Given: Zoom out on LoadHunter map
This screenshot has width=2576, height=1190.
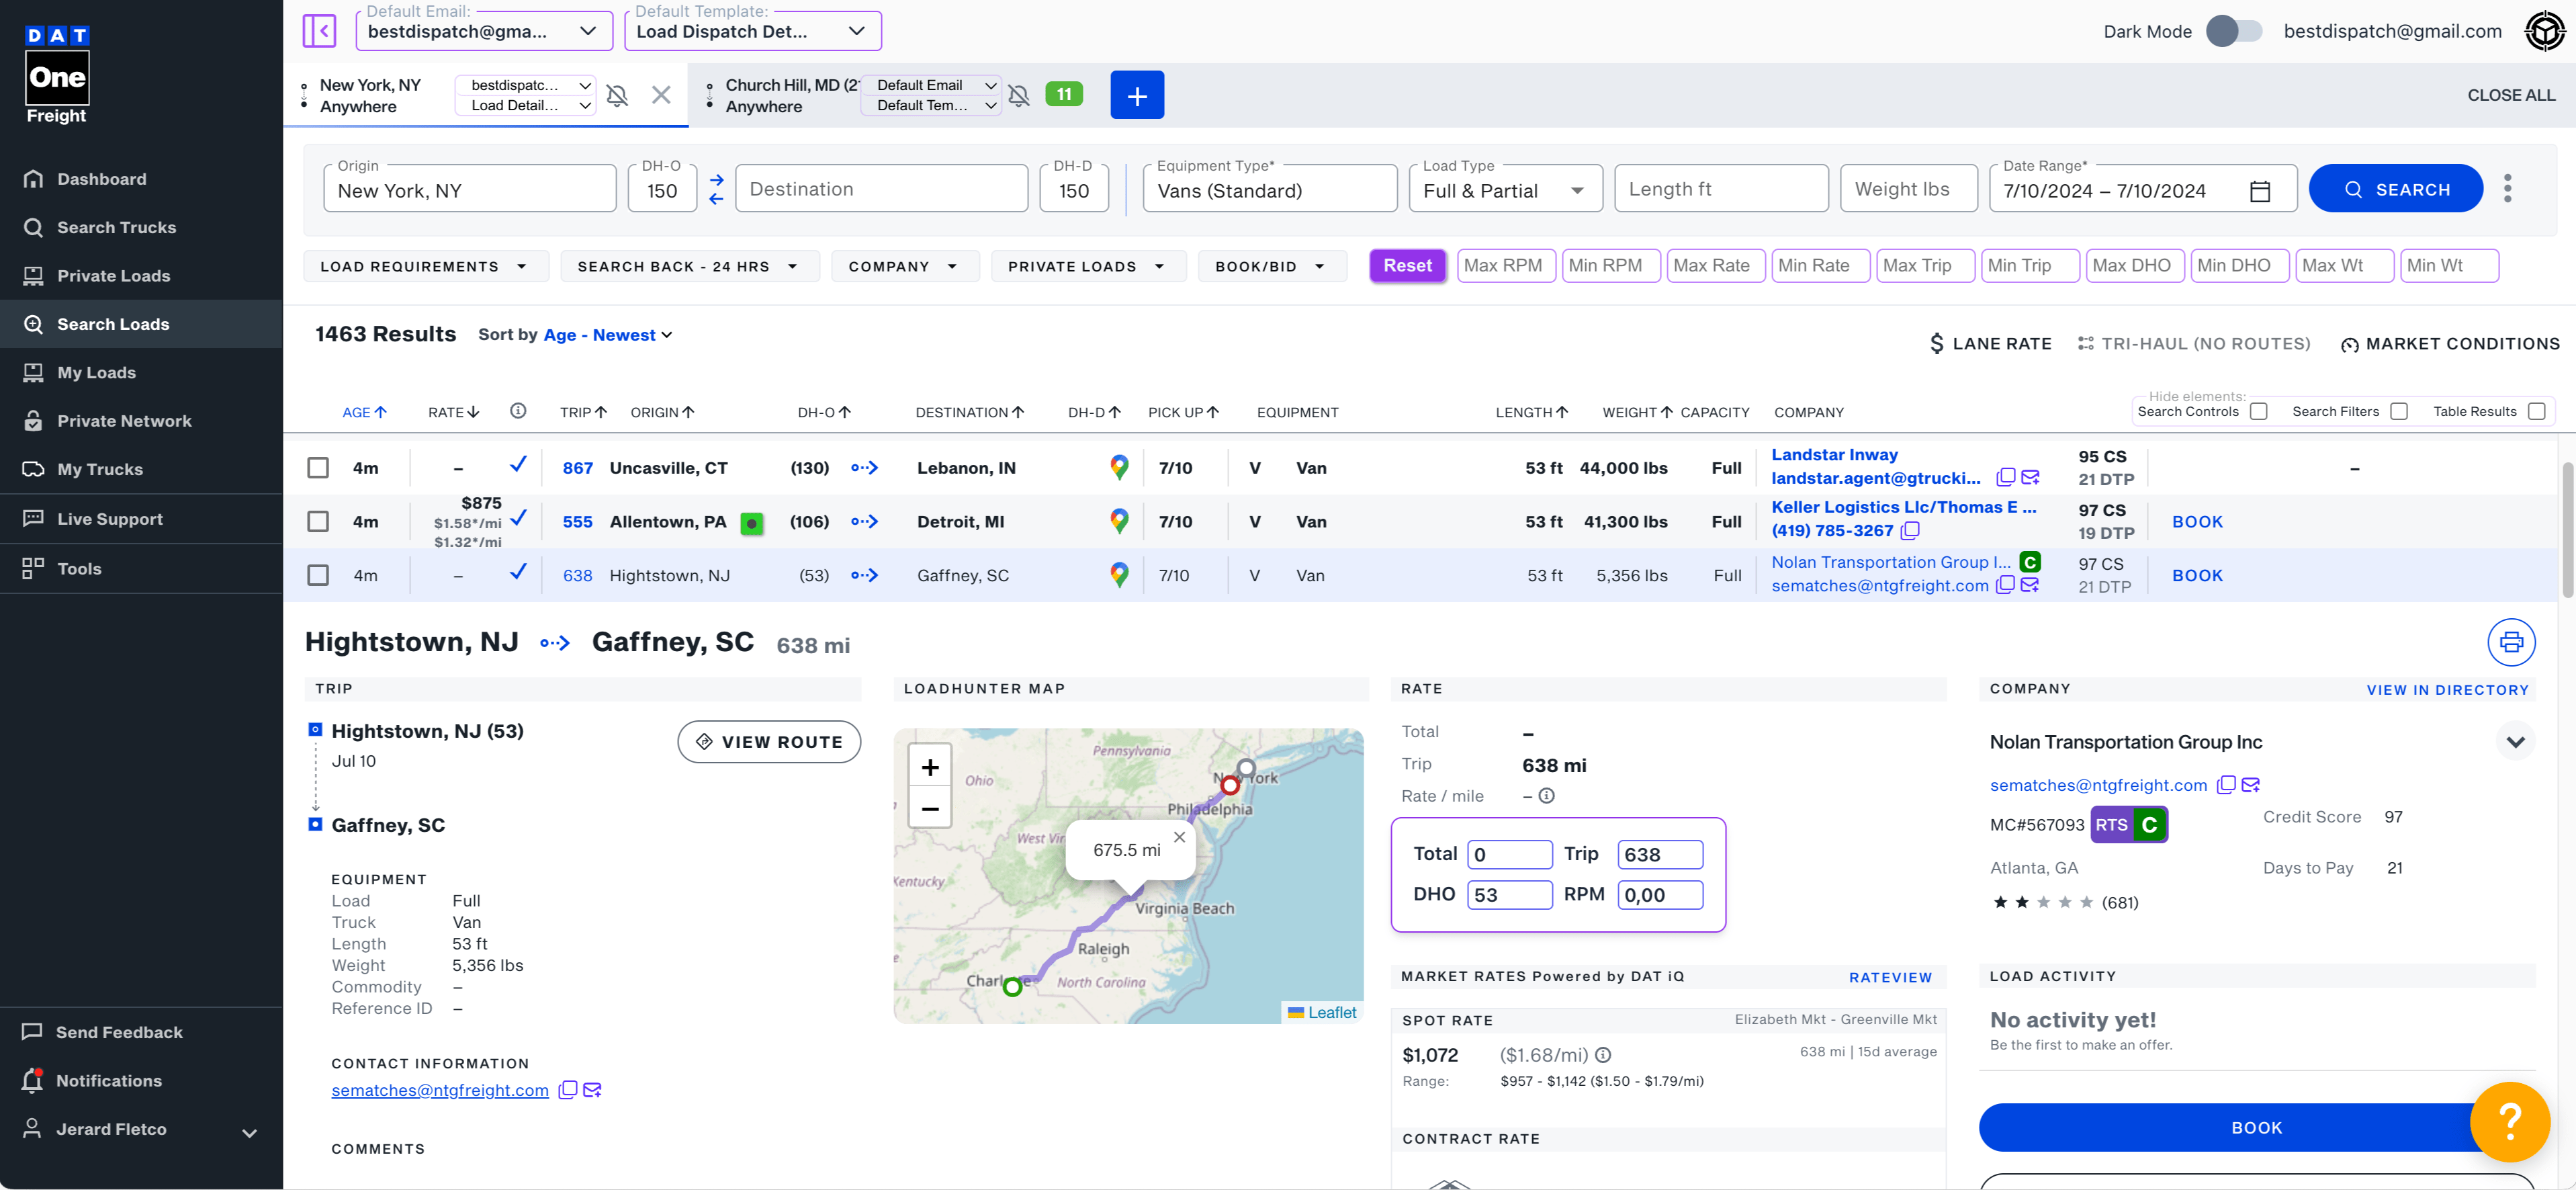Looking at the screenshot, I should pyautogui.click(x=929, y=808).
